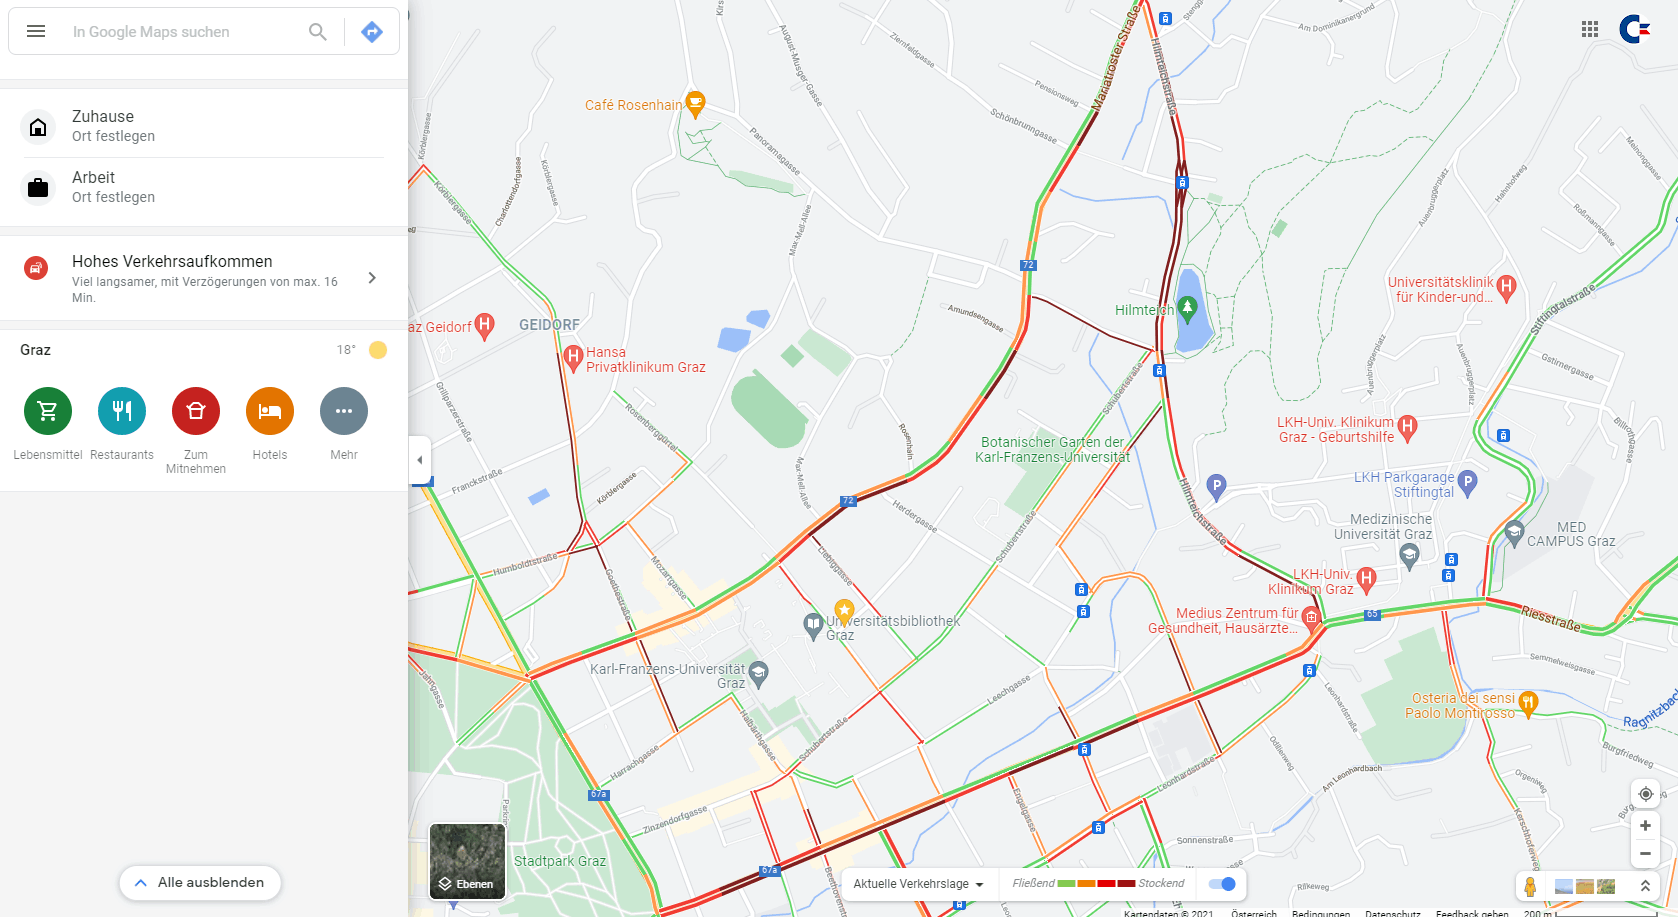Expand Hohes Verkehrsaufkommen details
1678x917 pixels.
pos(204,278)
